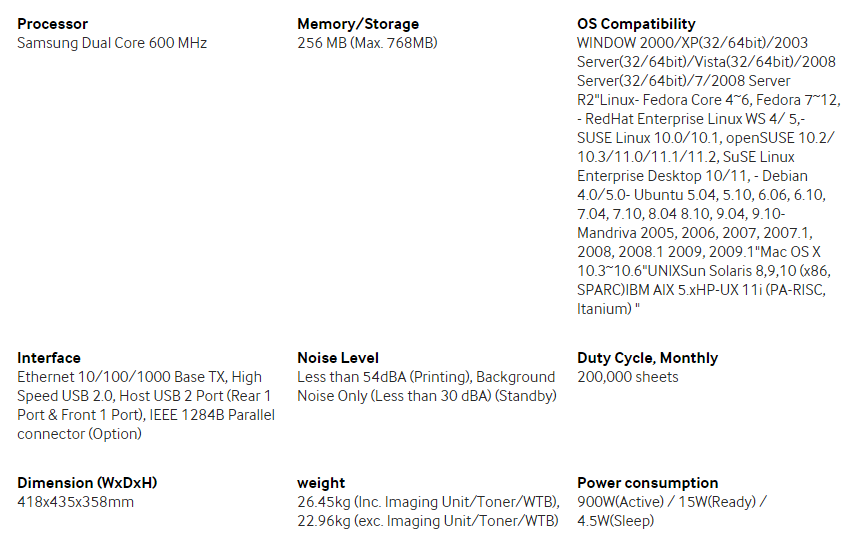Screen dimensions: 867x546
Task: Select the 200,000 sheets value
Action: pos(627,377)
